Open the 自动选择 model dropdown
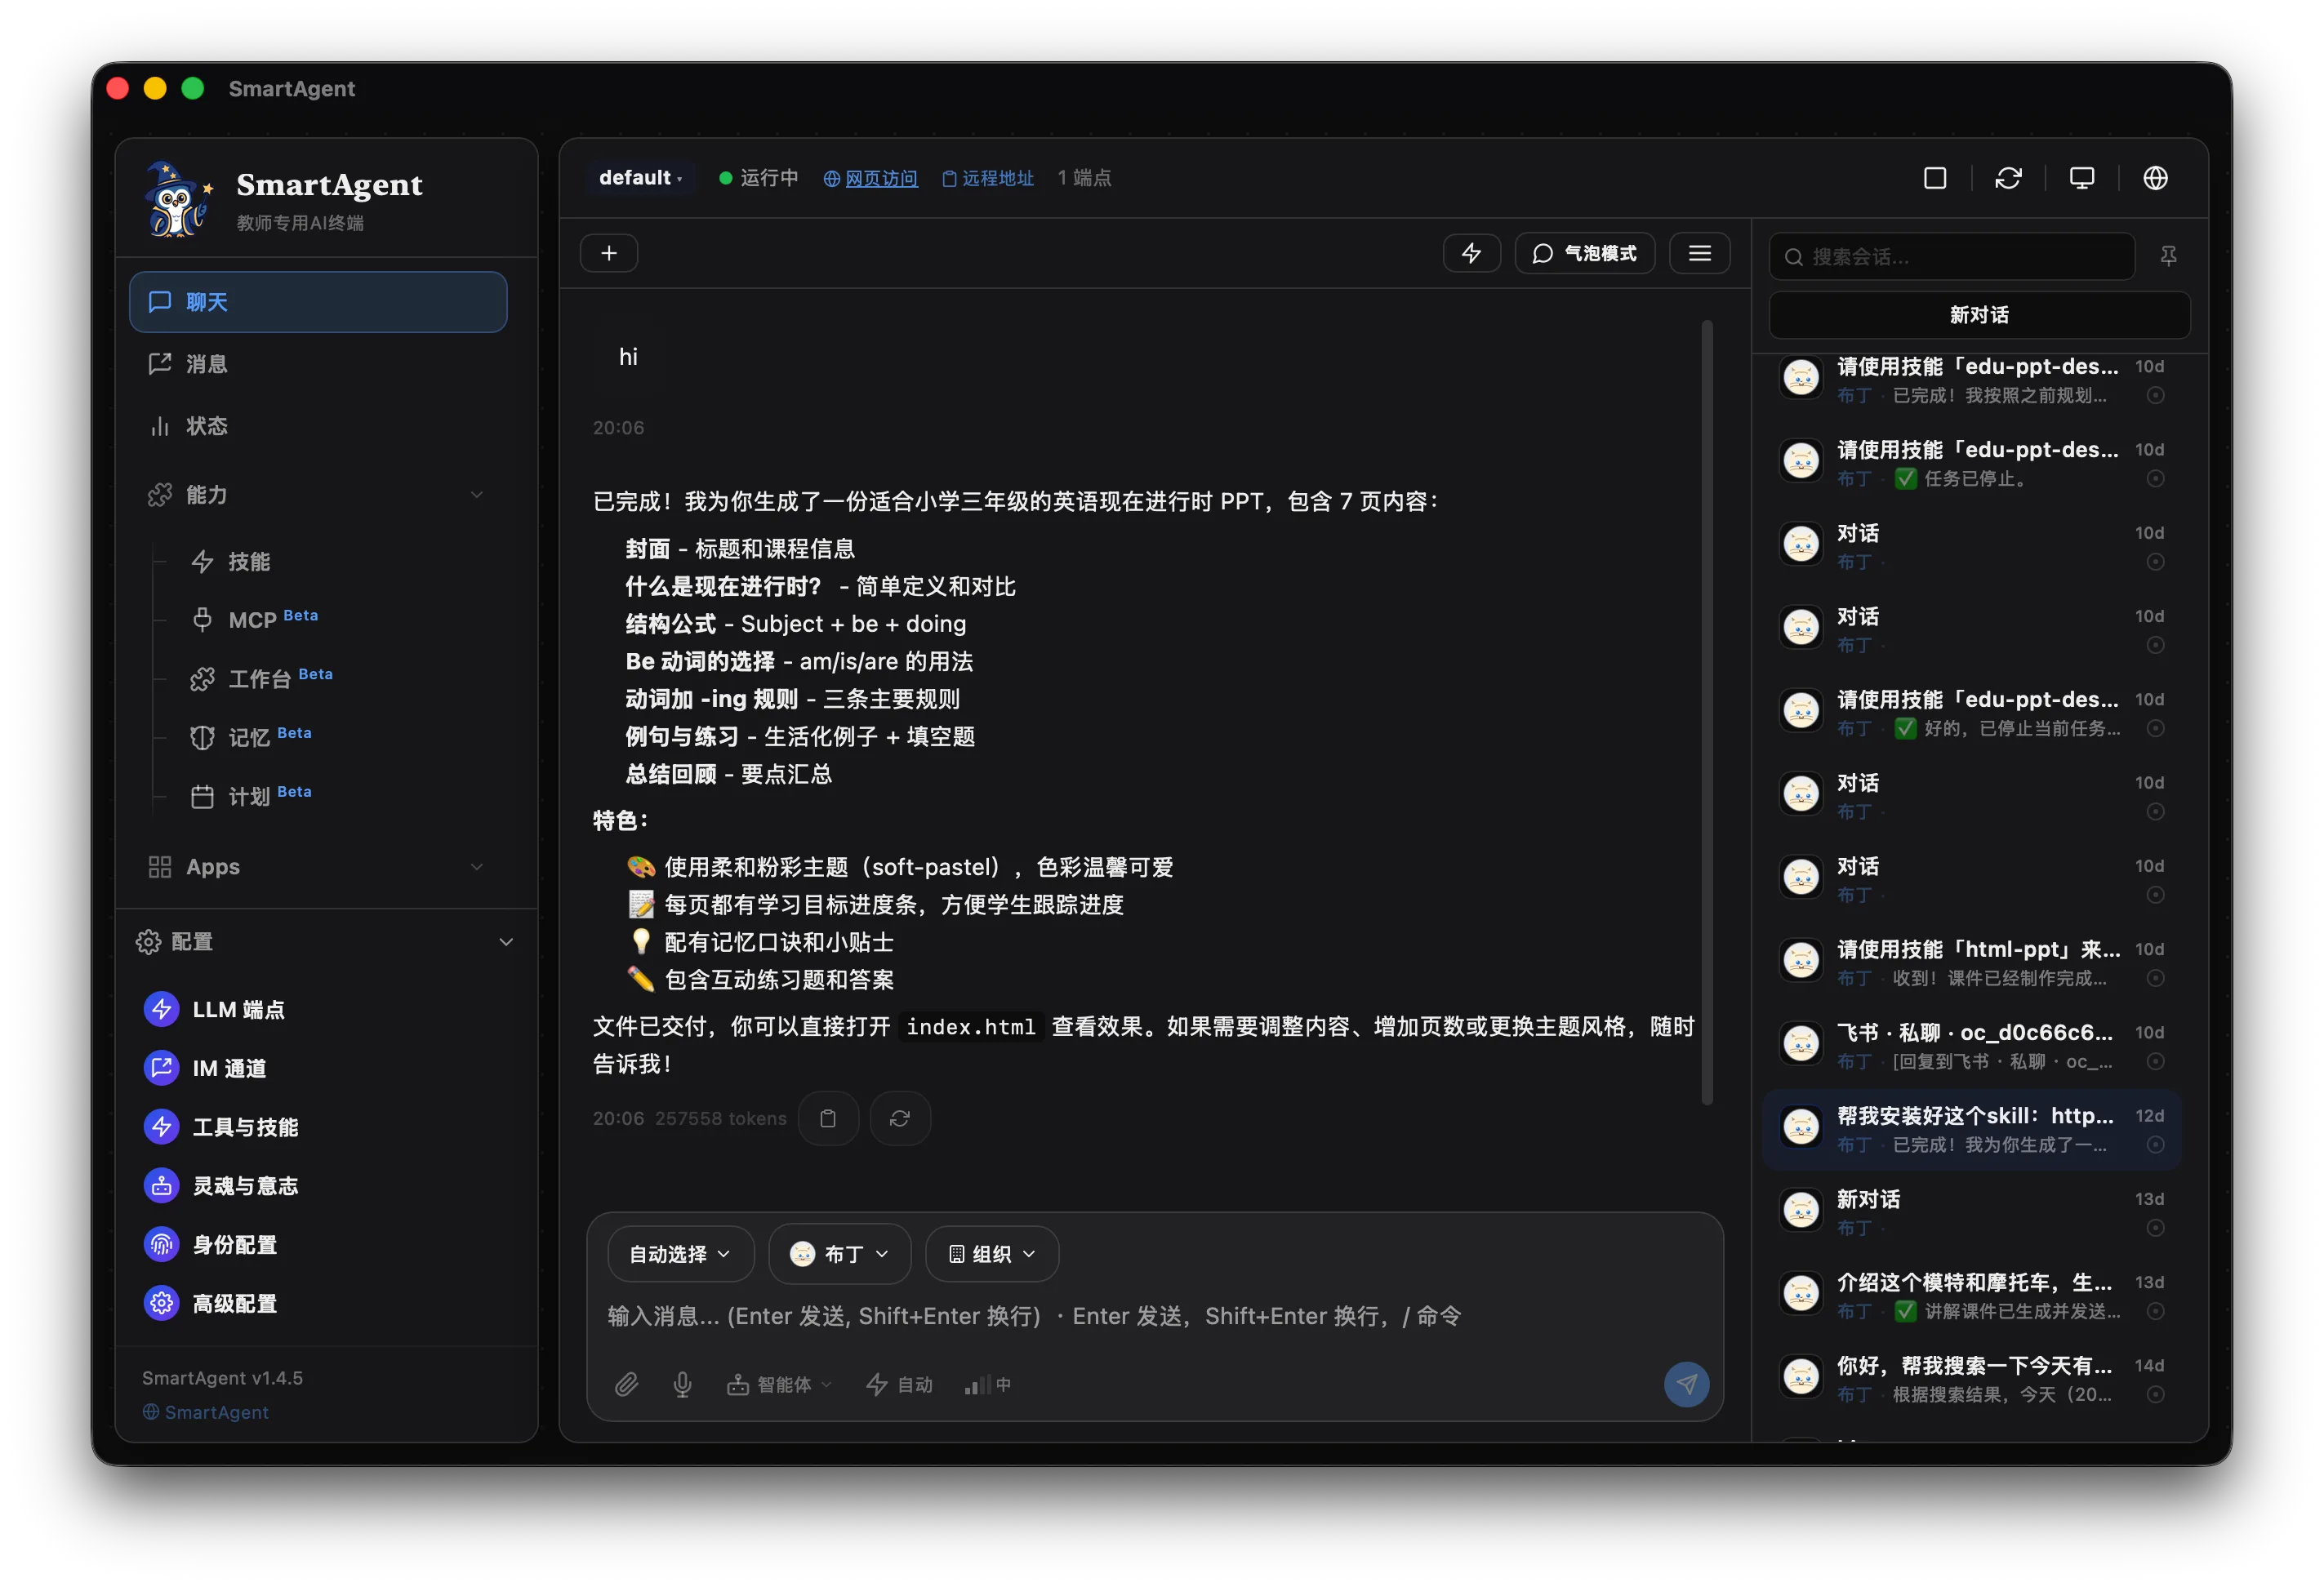Image resolution: width=2324 pixels, height=1587 pixels. 680,1254
